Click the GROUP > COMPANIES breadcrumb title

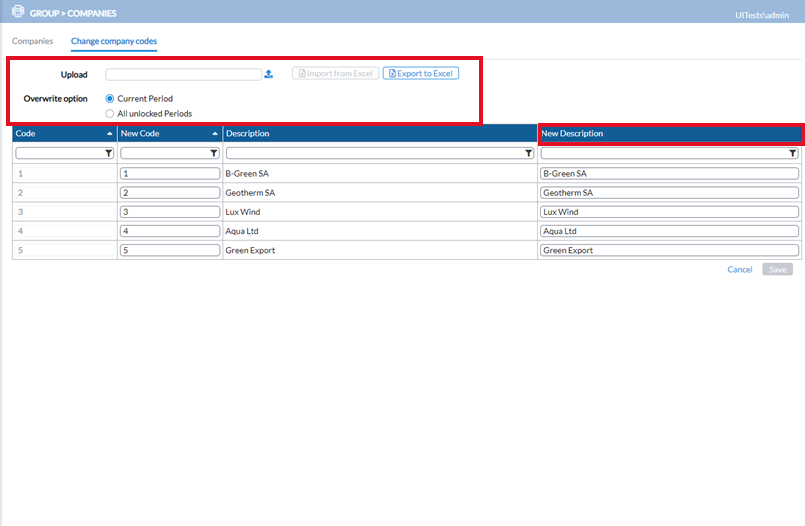pos(73,13)
